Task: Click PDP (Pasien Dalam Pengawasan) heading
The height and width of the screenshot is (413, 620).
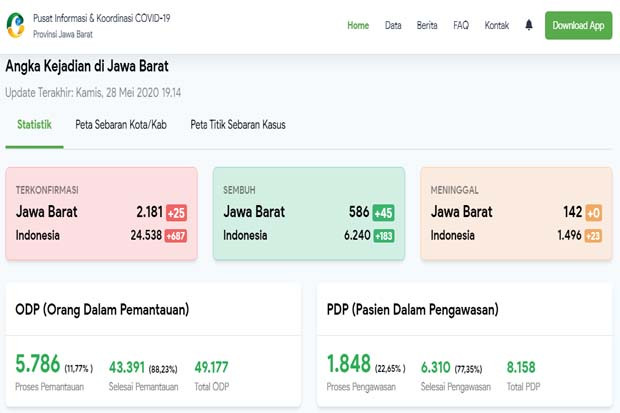Action: click(x=412, y=309)
